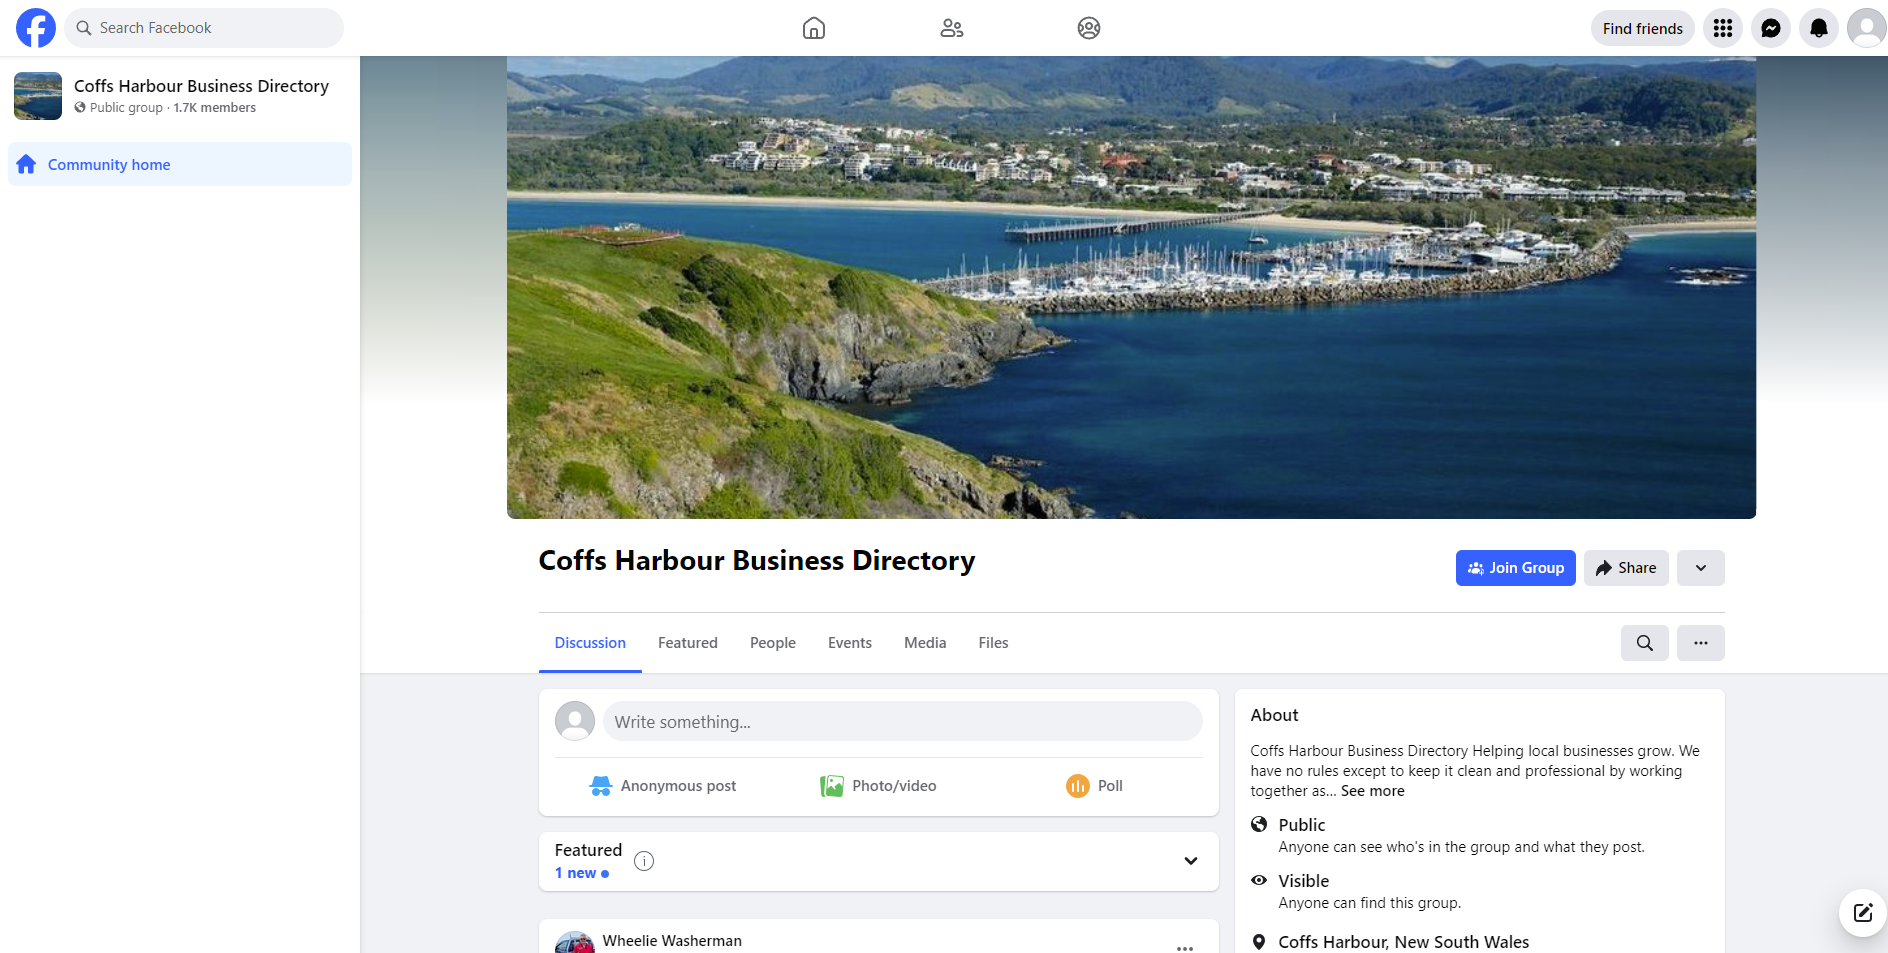Screen dimensions: 1888x953
Task: Open group more options ellipsis button
Action: coord(1701,643)
